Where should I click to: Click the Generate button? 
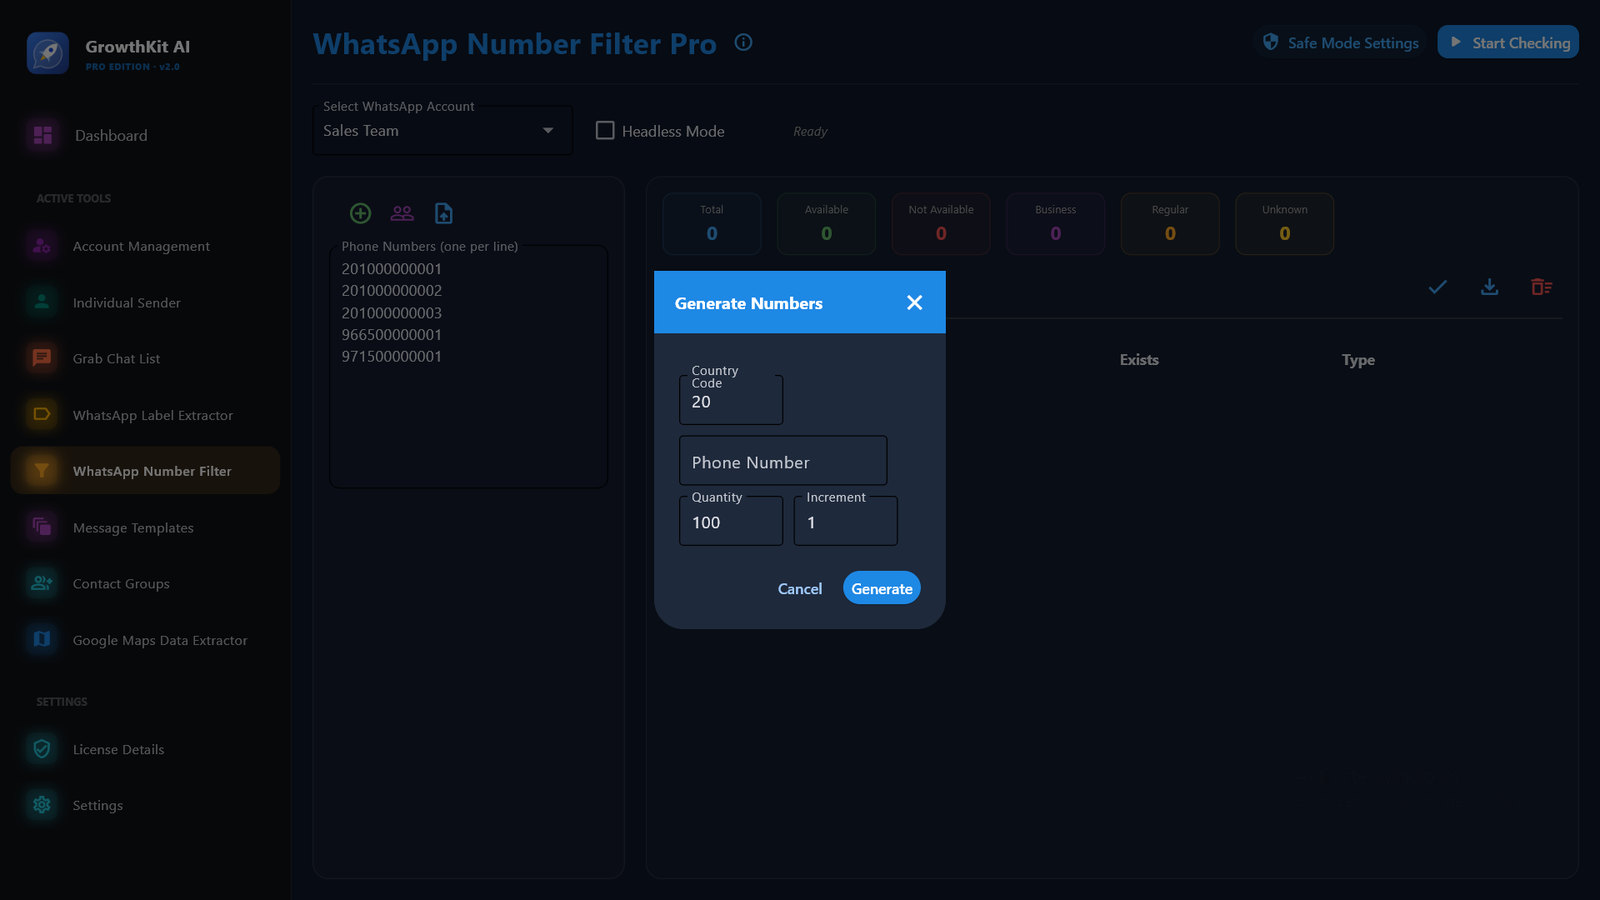click(882, 588)
